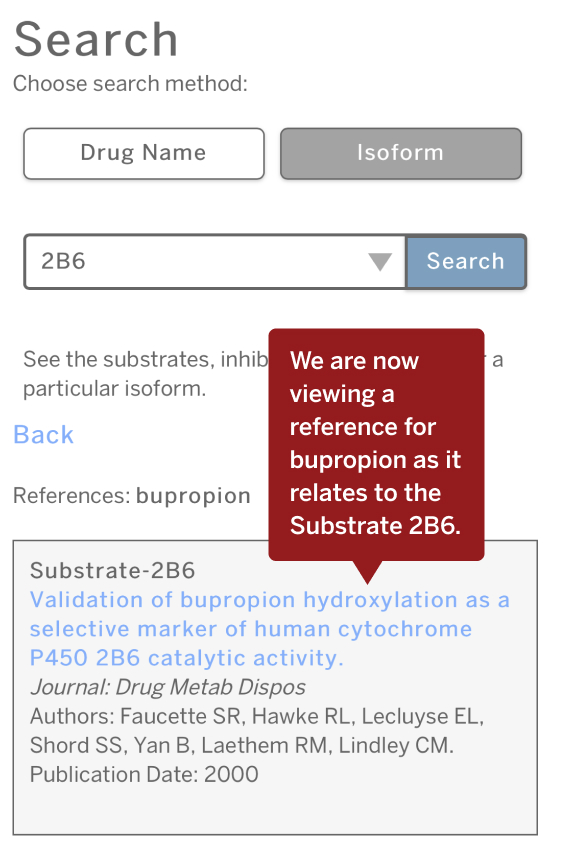
Task: Click the blue Search button
Action: (466, 262)
